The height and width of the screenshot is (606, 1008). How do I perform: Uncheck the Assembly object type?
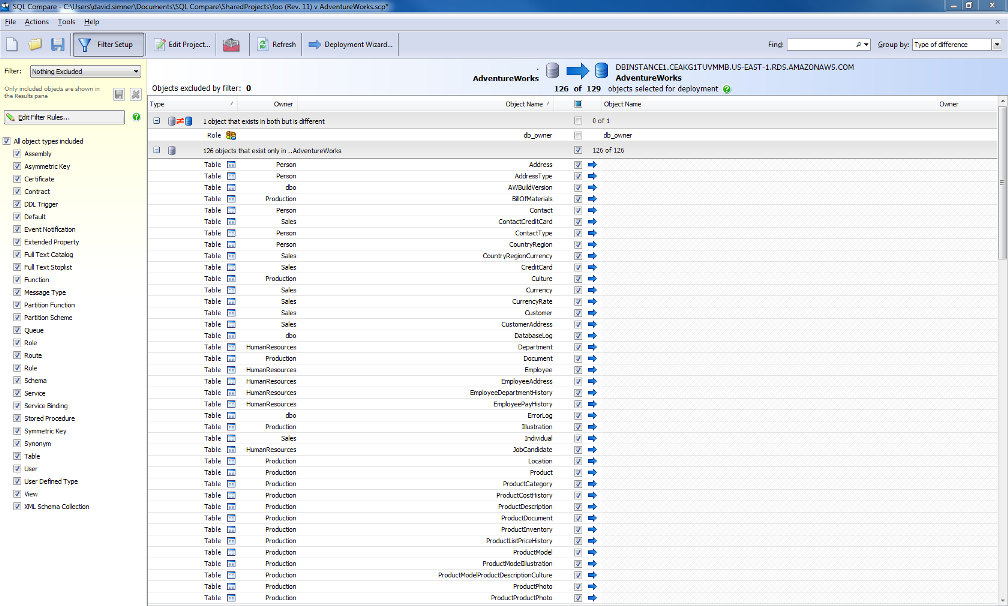17,154
